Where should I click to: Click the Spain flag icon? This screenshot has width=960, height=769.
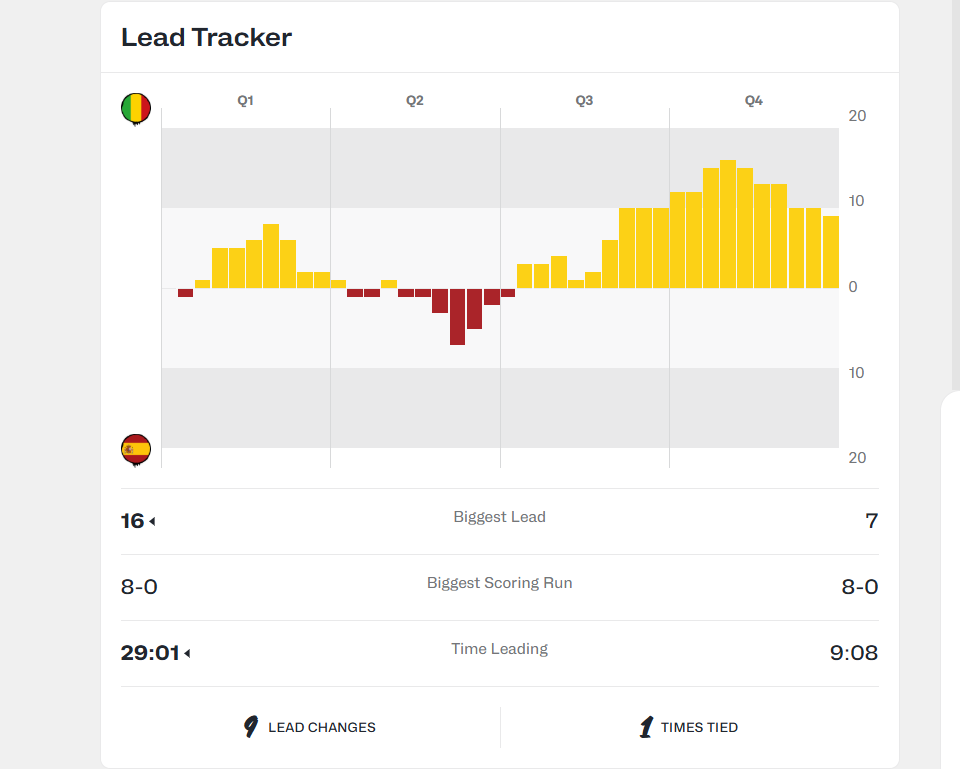tap(136, 450)
